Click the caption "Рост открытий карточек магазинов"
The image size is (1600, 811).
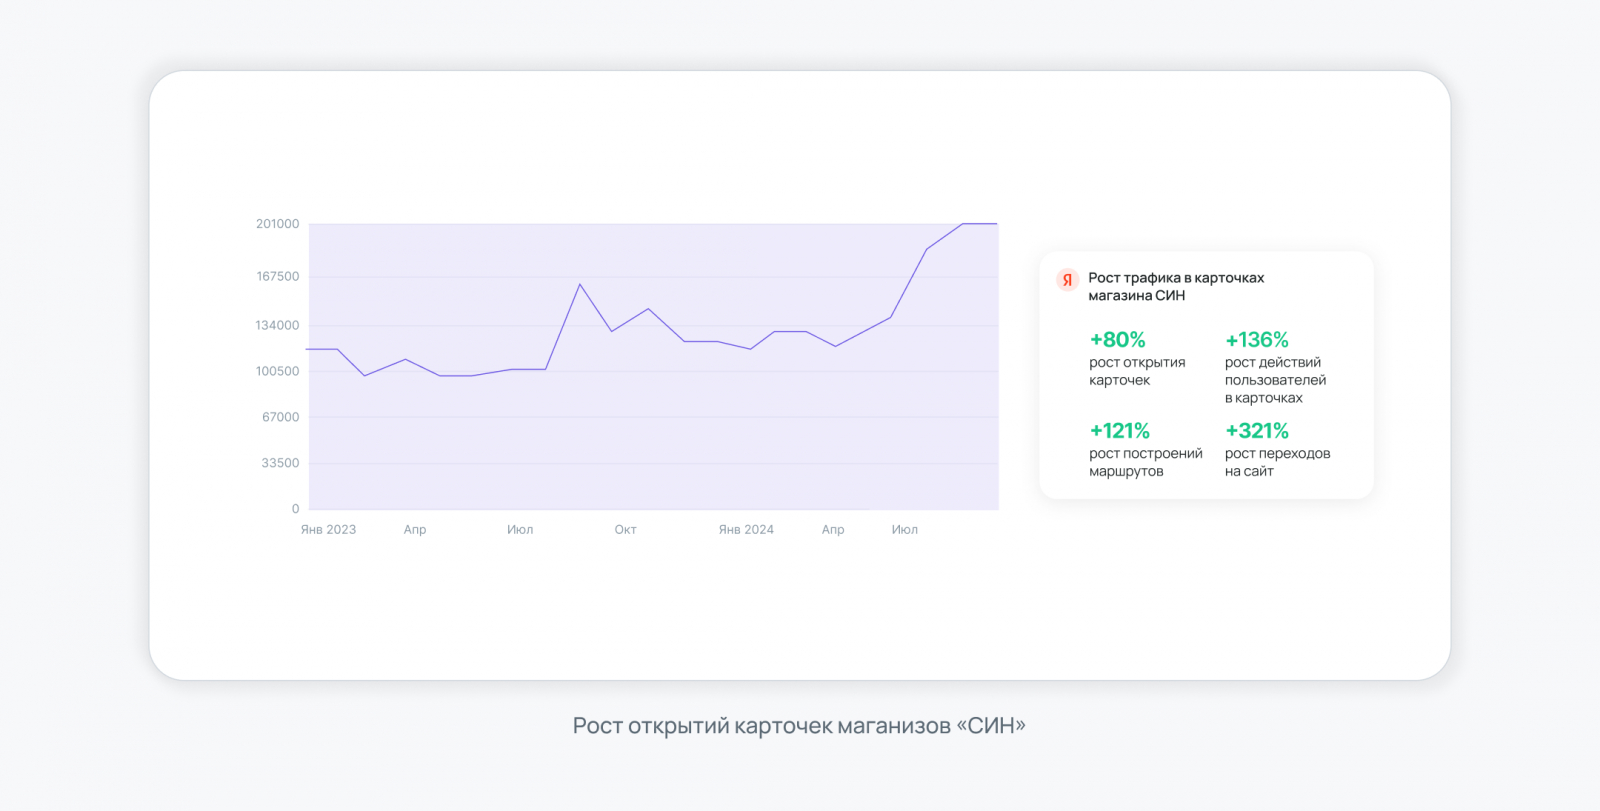(799, 726)
